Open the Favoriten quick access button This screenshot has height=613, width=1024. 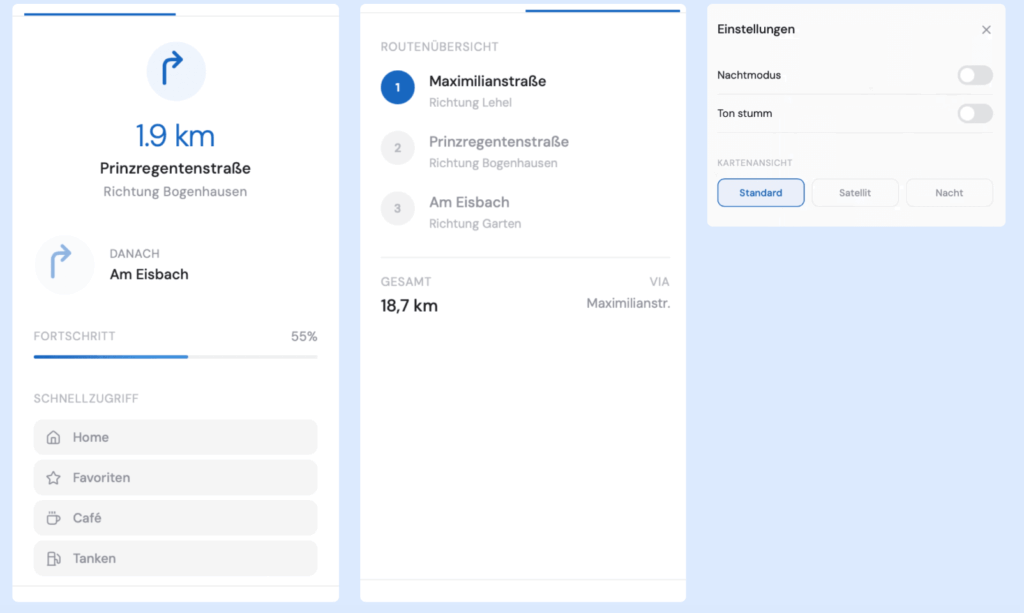click(x=175, y=478)
